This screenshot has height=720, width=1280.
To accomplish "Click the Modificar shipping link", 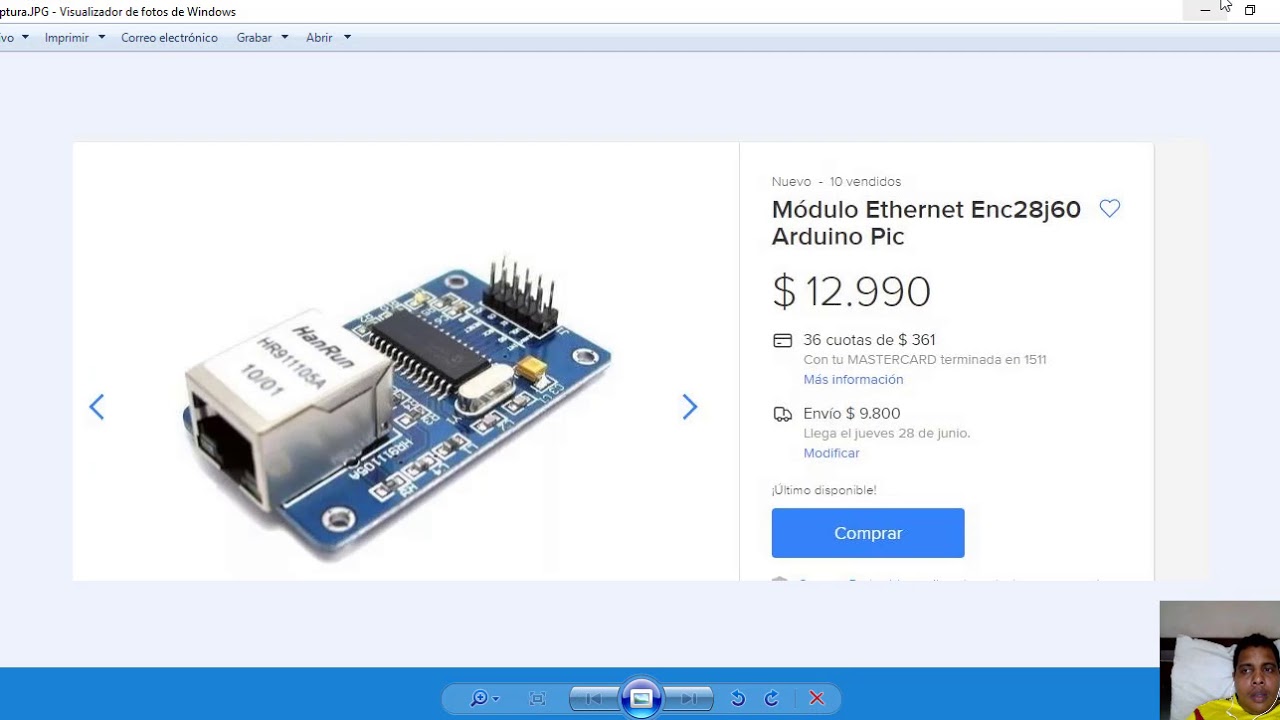I will 831,453.
